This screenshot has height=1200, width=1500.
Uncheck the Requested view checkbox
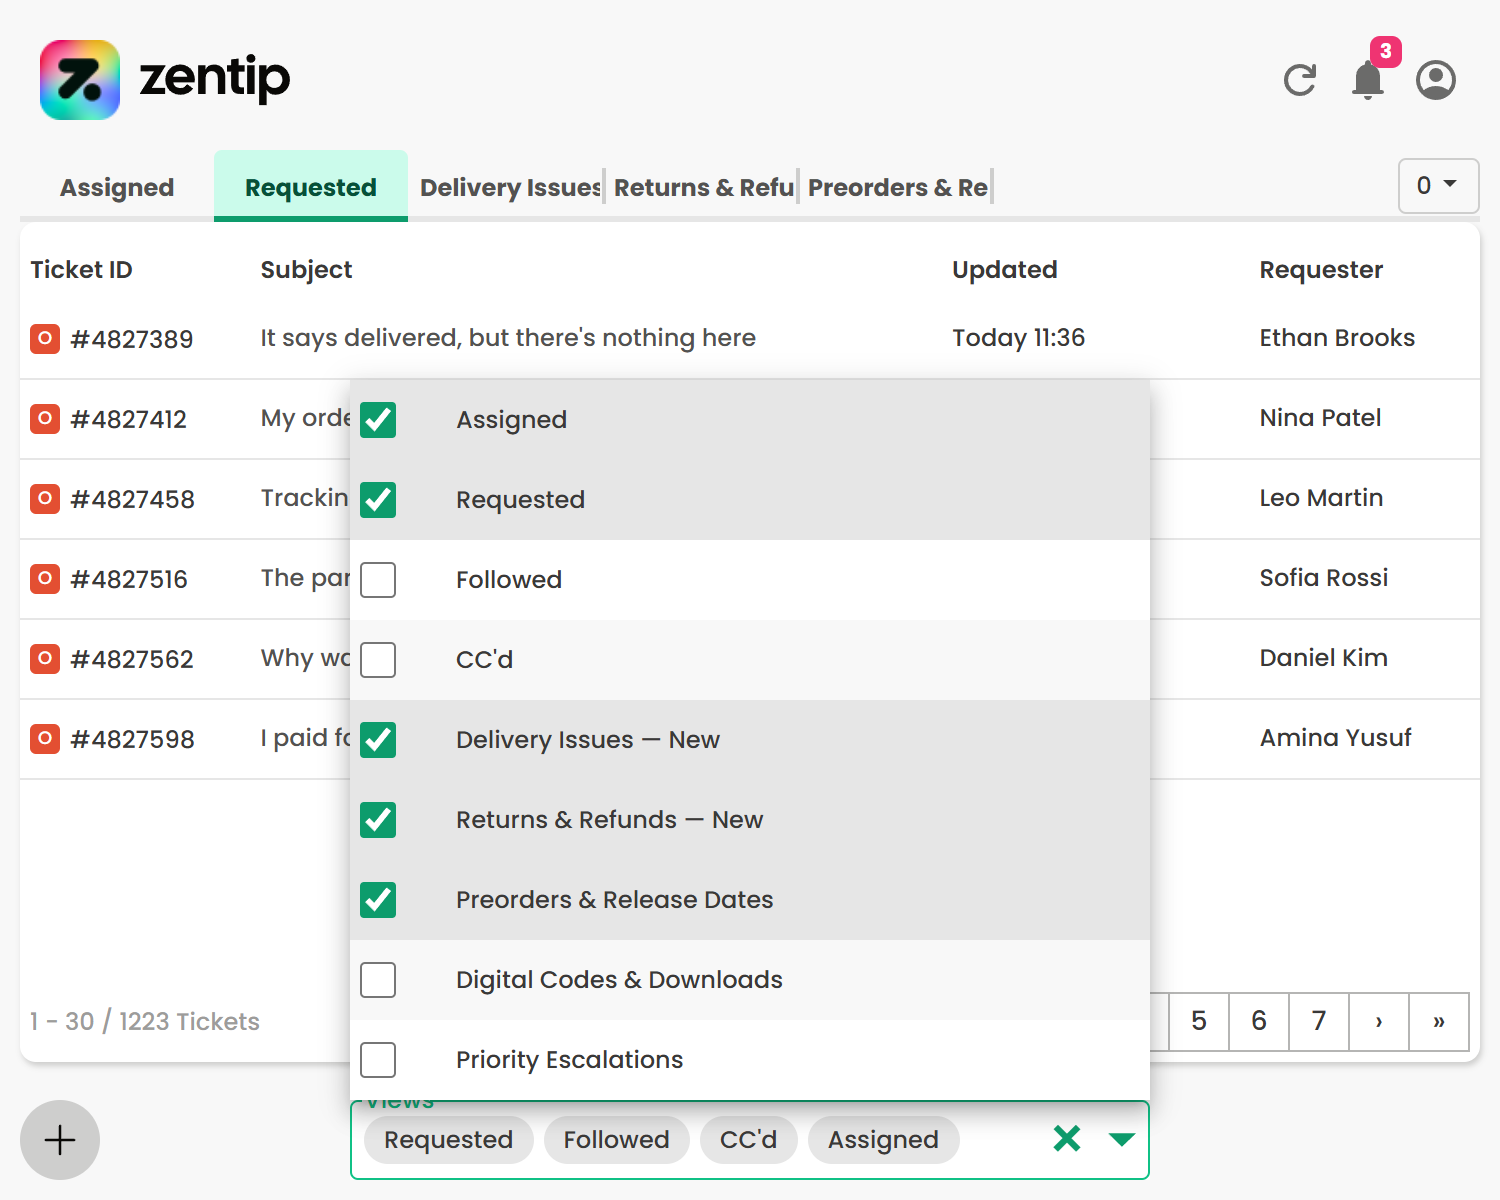378,500
